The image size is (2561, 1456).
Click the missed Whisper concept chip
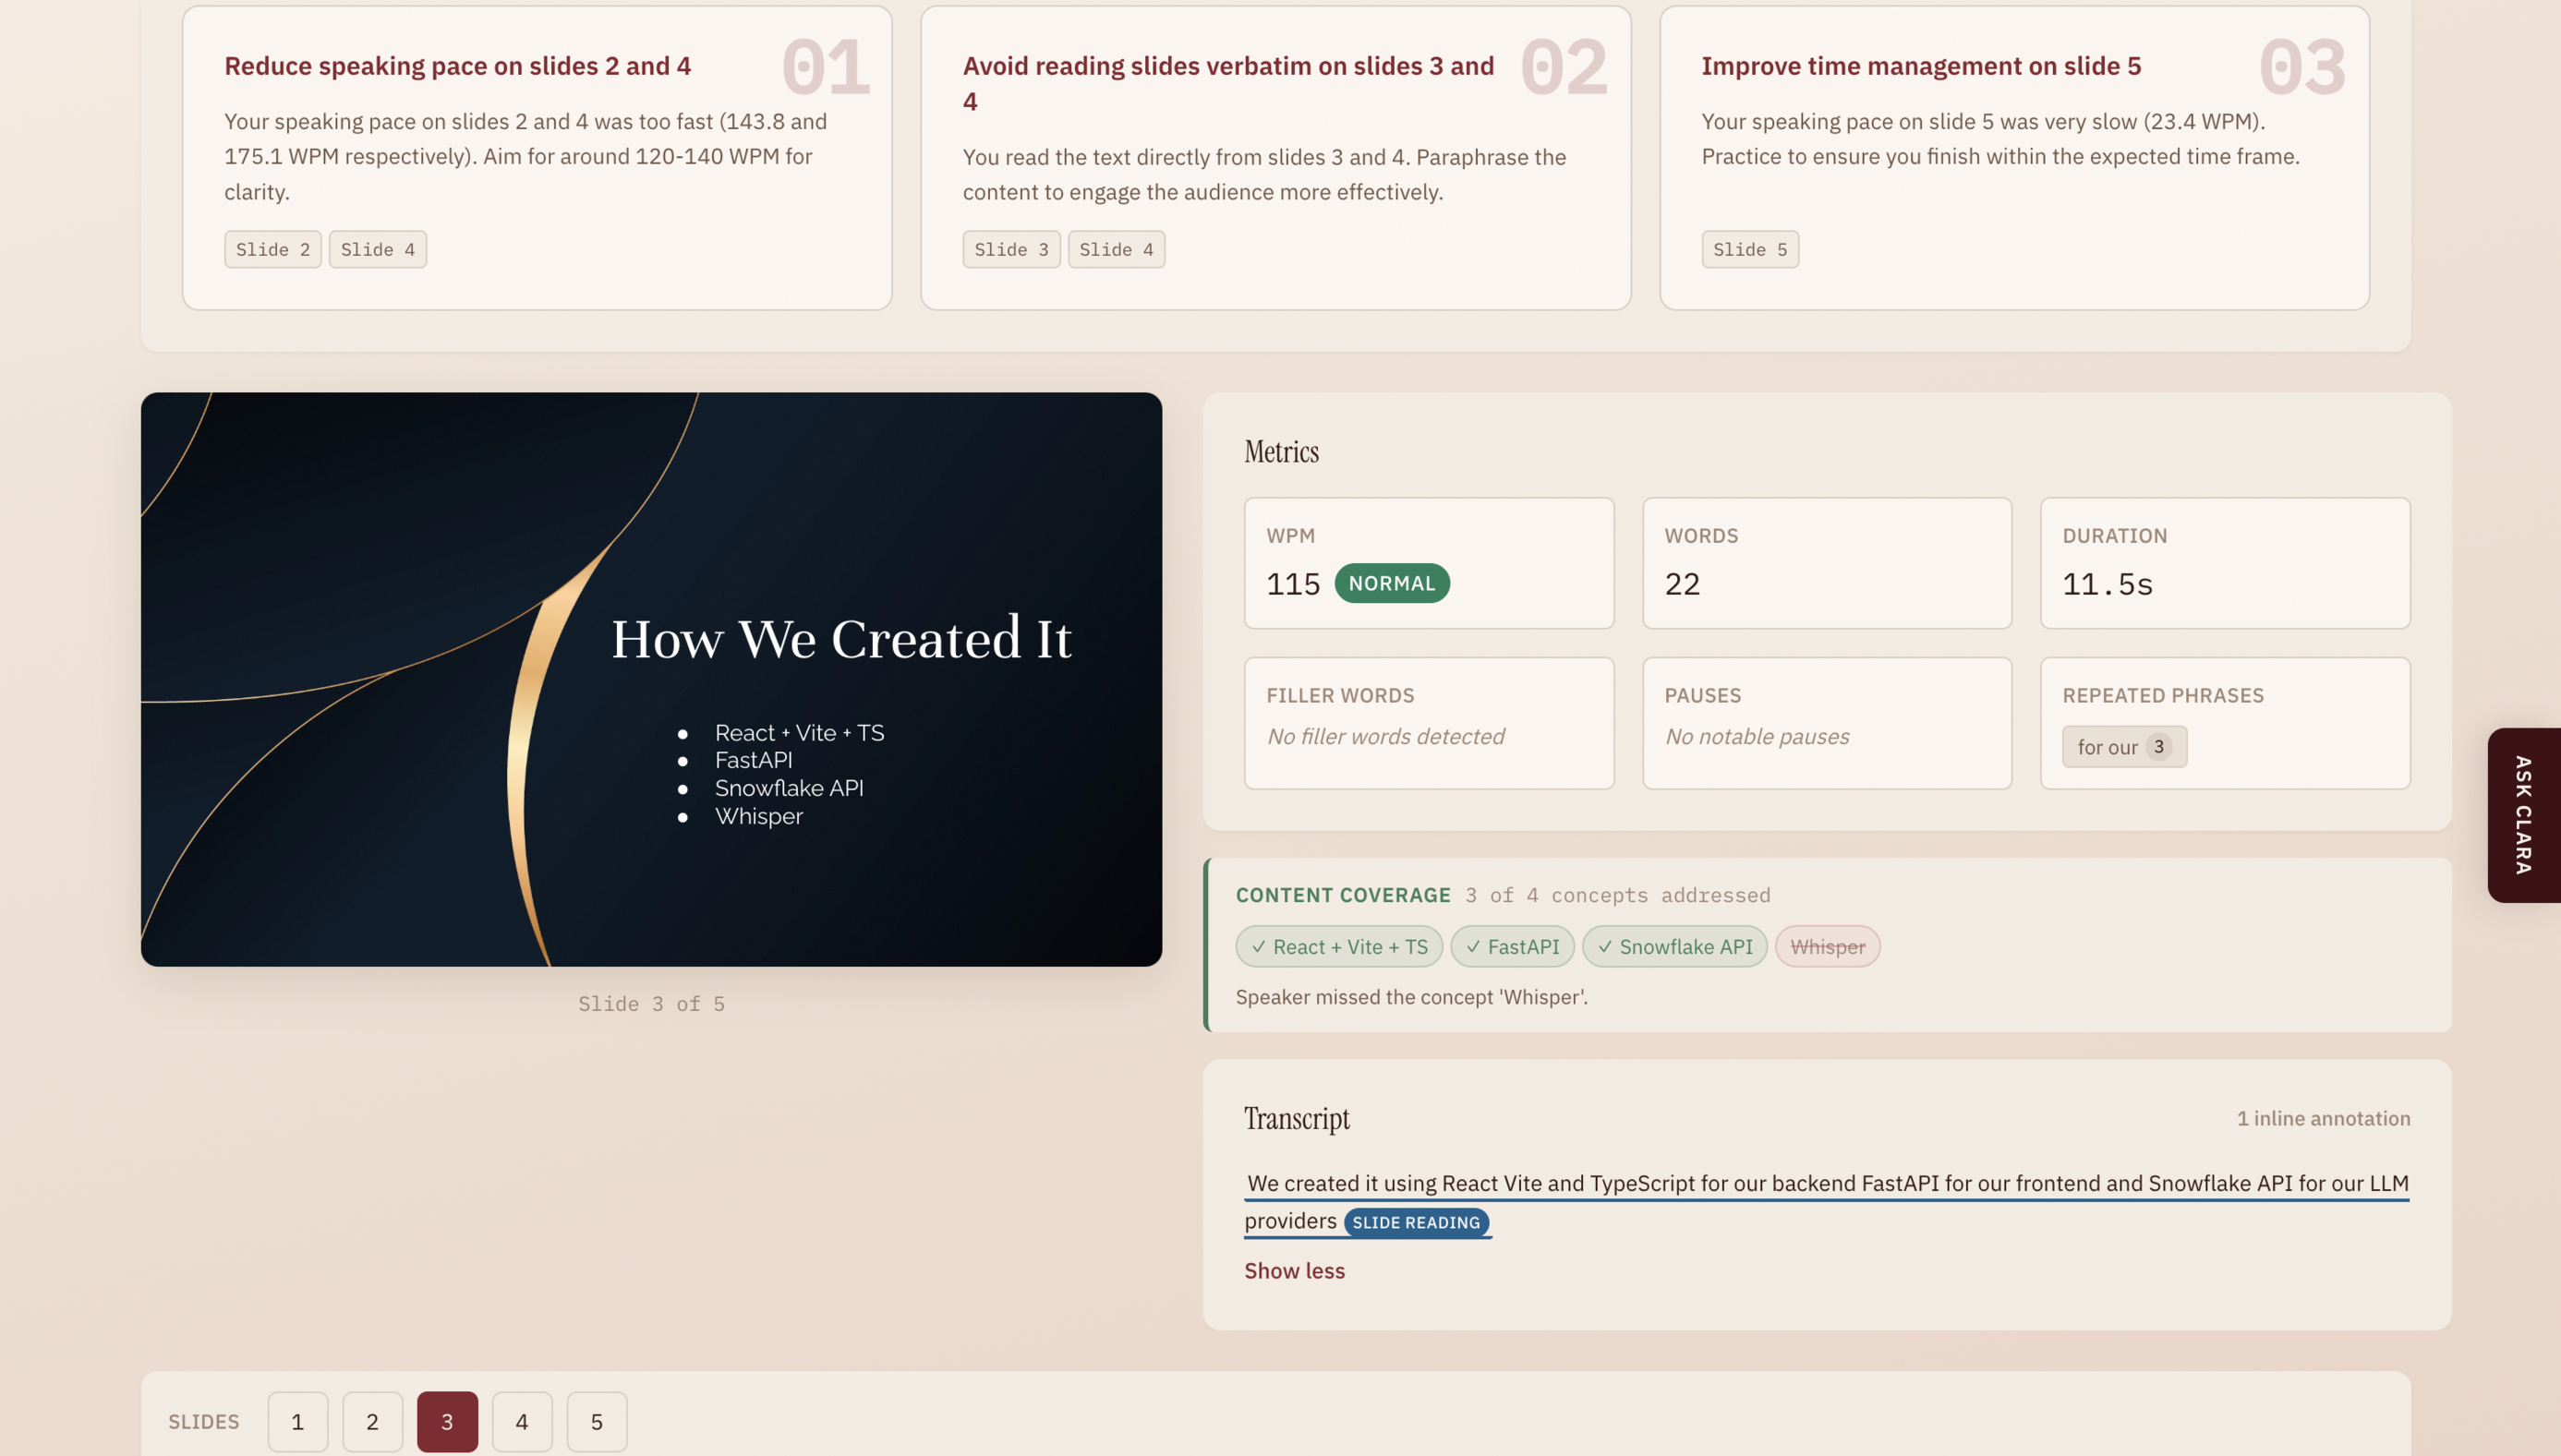click(1827, 946)
